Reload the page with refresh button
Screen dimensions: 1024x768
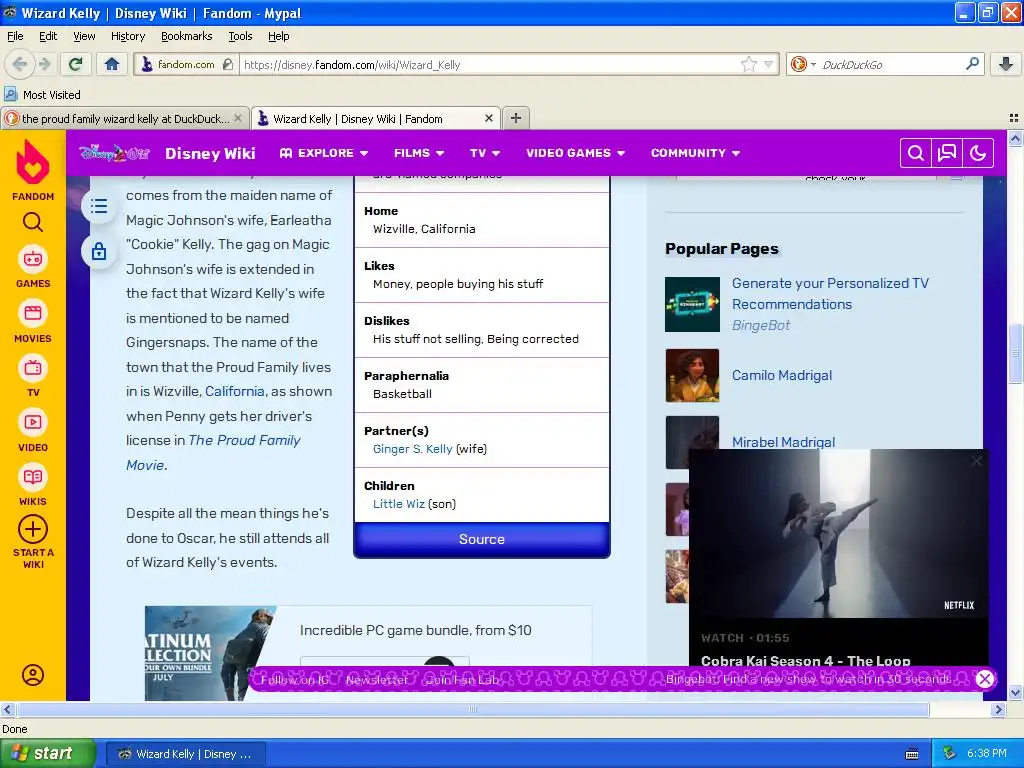76,64
